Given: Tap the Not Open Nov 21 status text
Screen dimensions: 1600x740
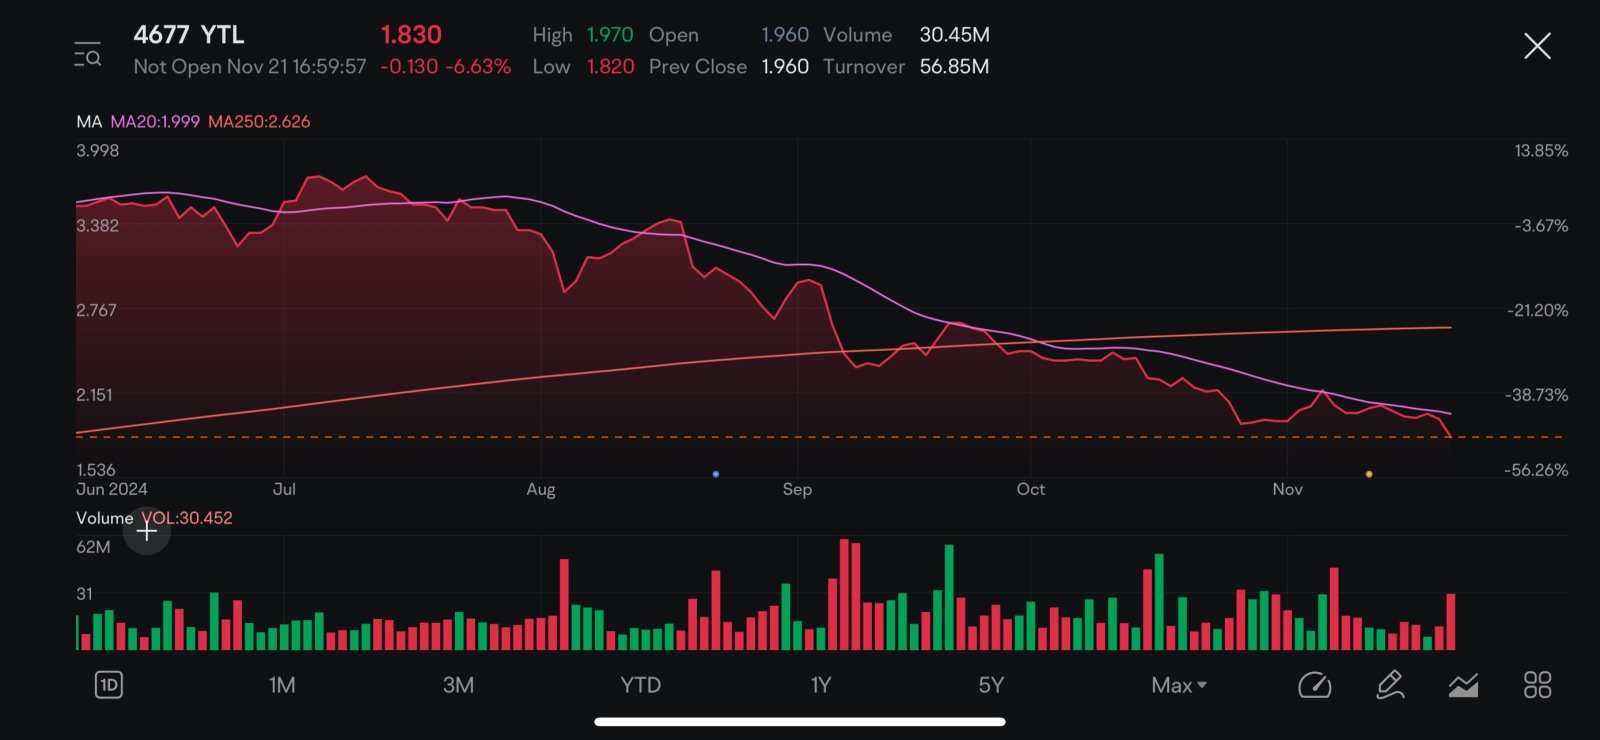Looking at the screenshot, I should (x=250, y=67).
